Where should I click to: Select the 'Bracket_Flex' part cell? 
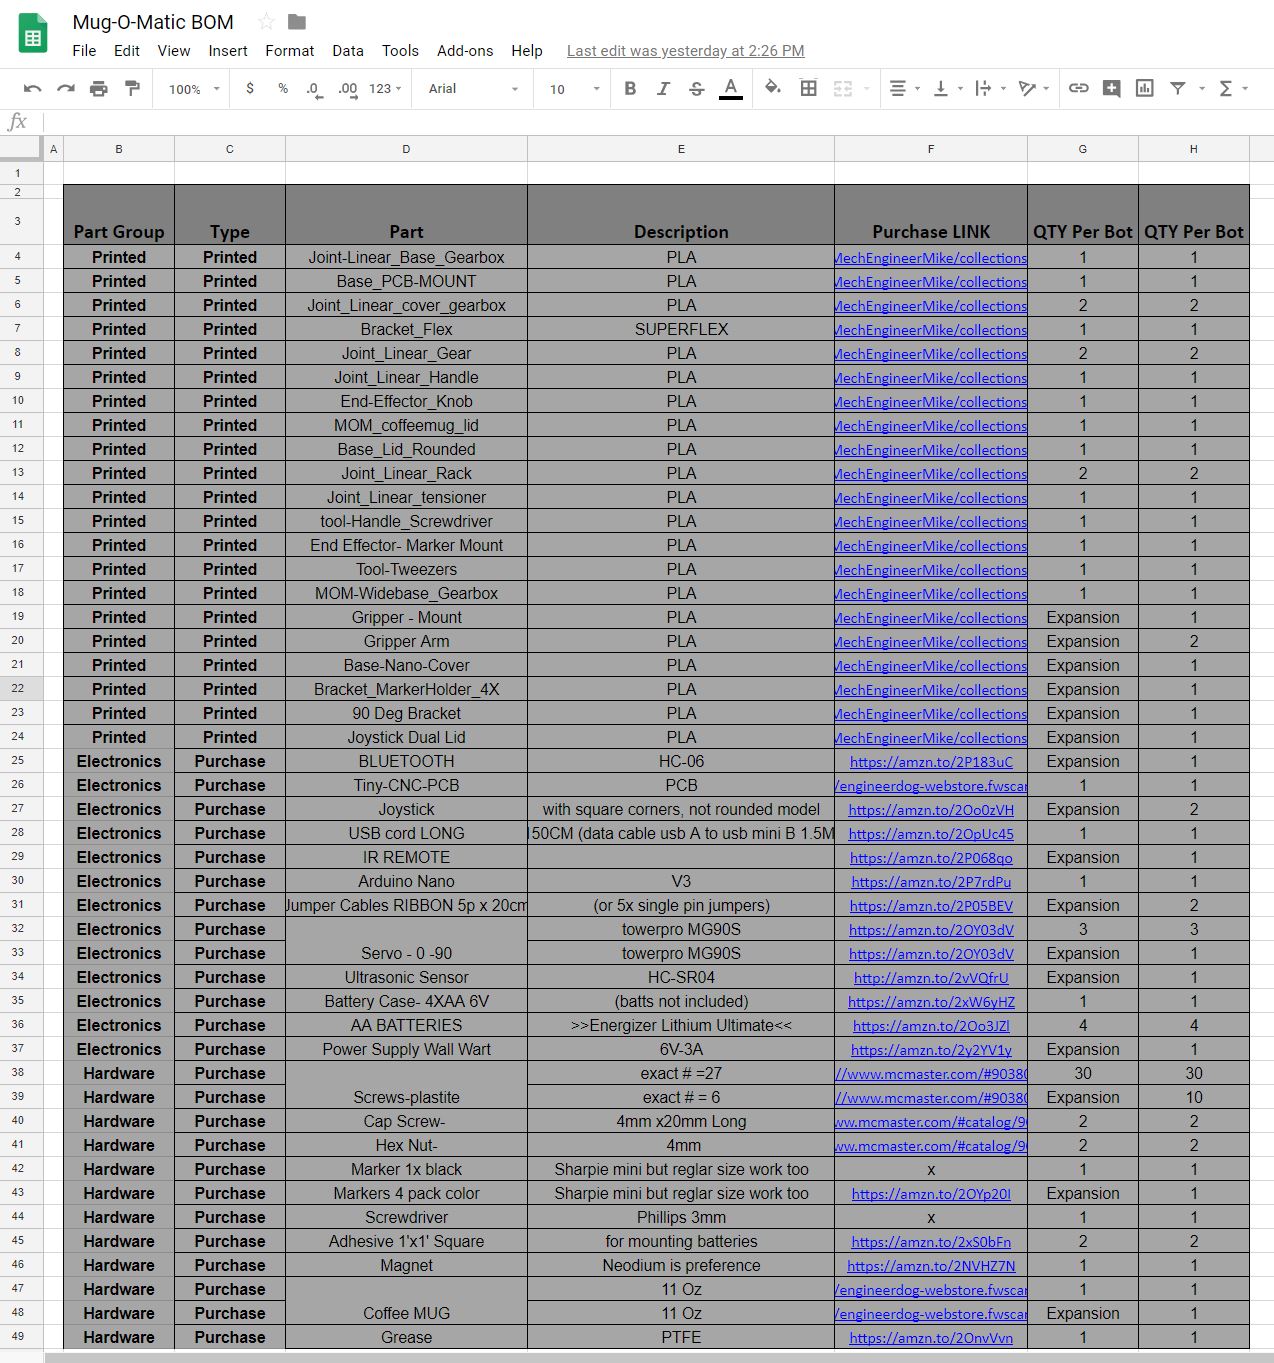click(x=406, y=329)
